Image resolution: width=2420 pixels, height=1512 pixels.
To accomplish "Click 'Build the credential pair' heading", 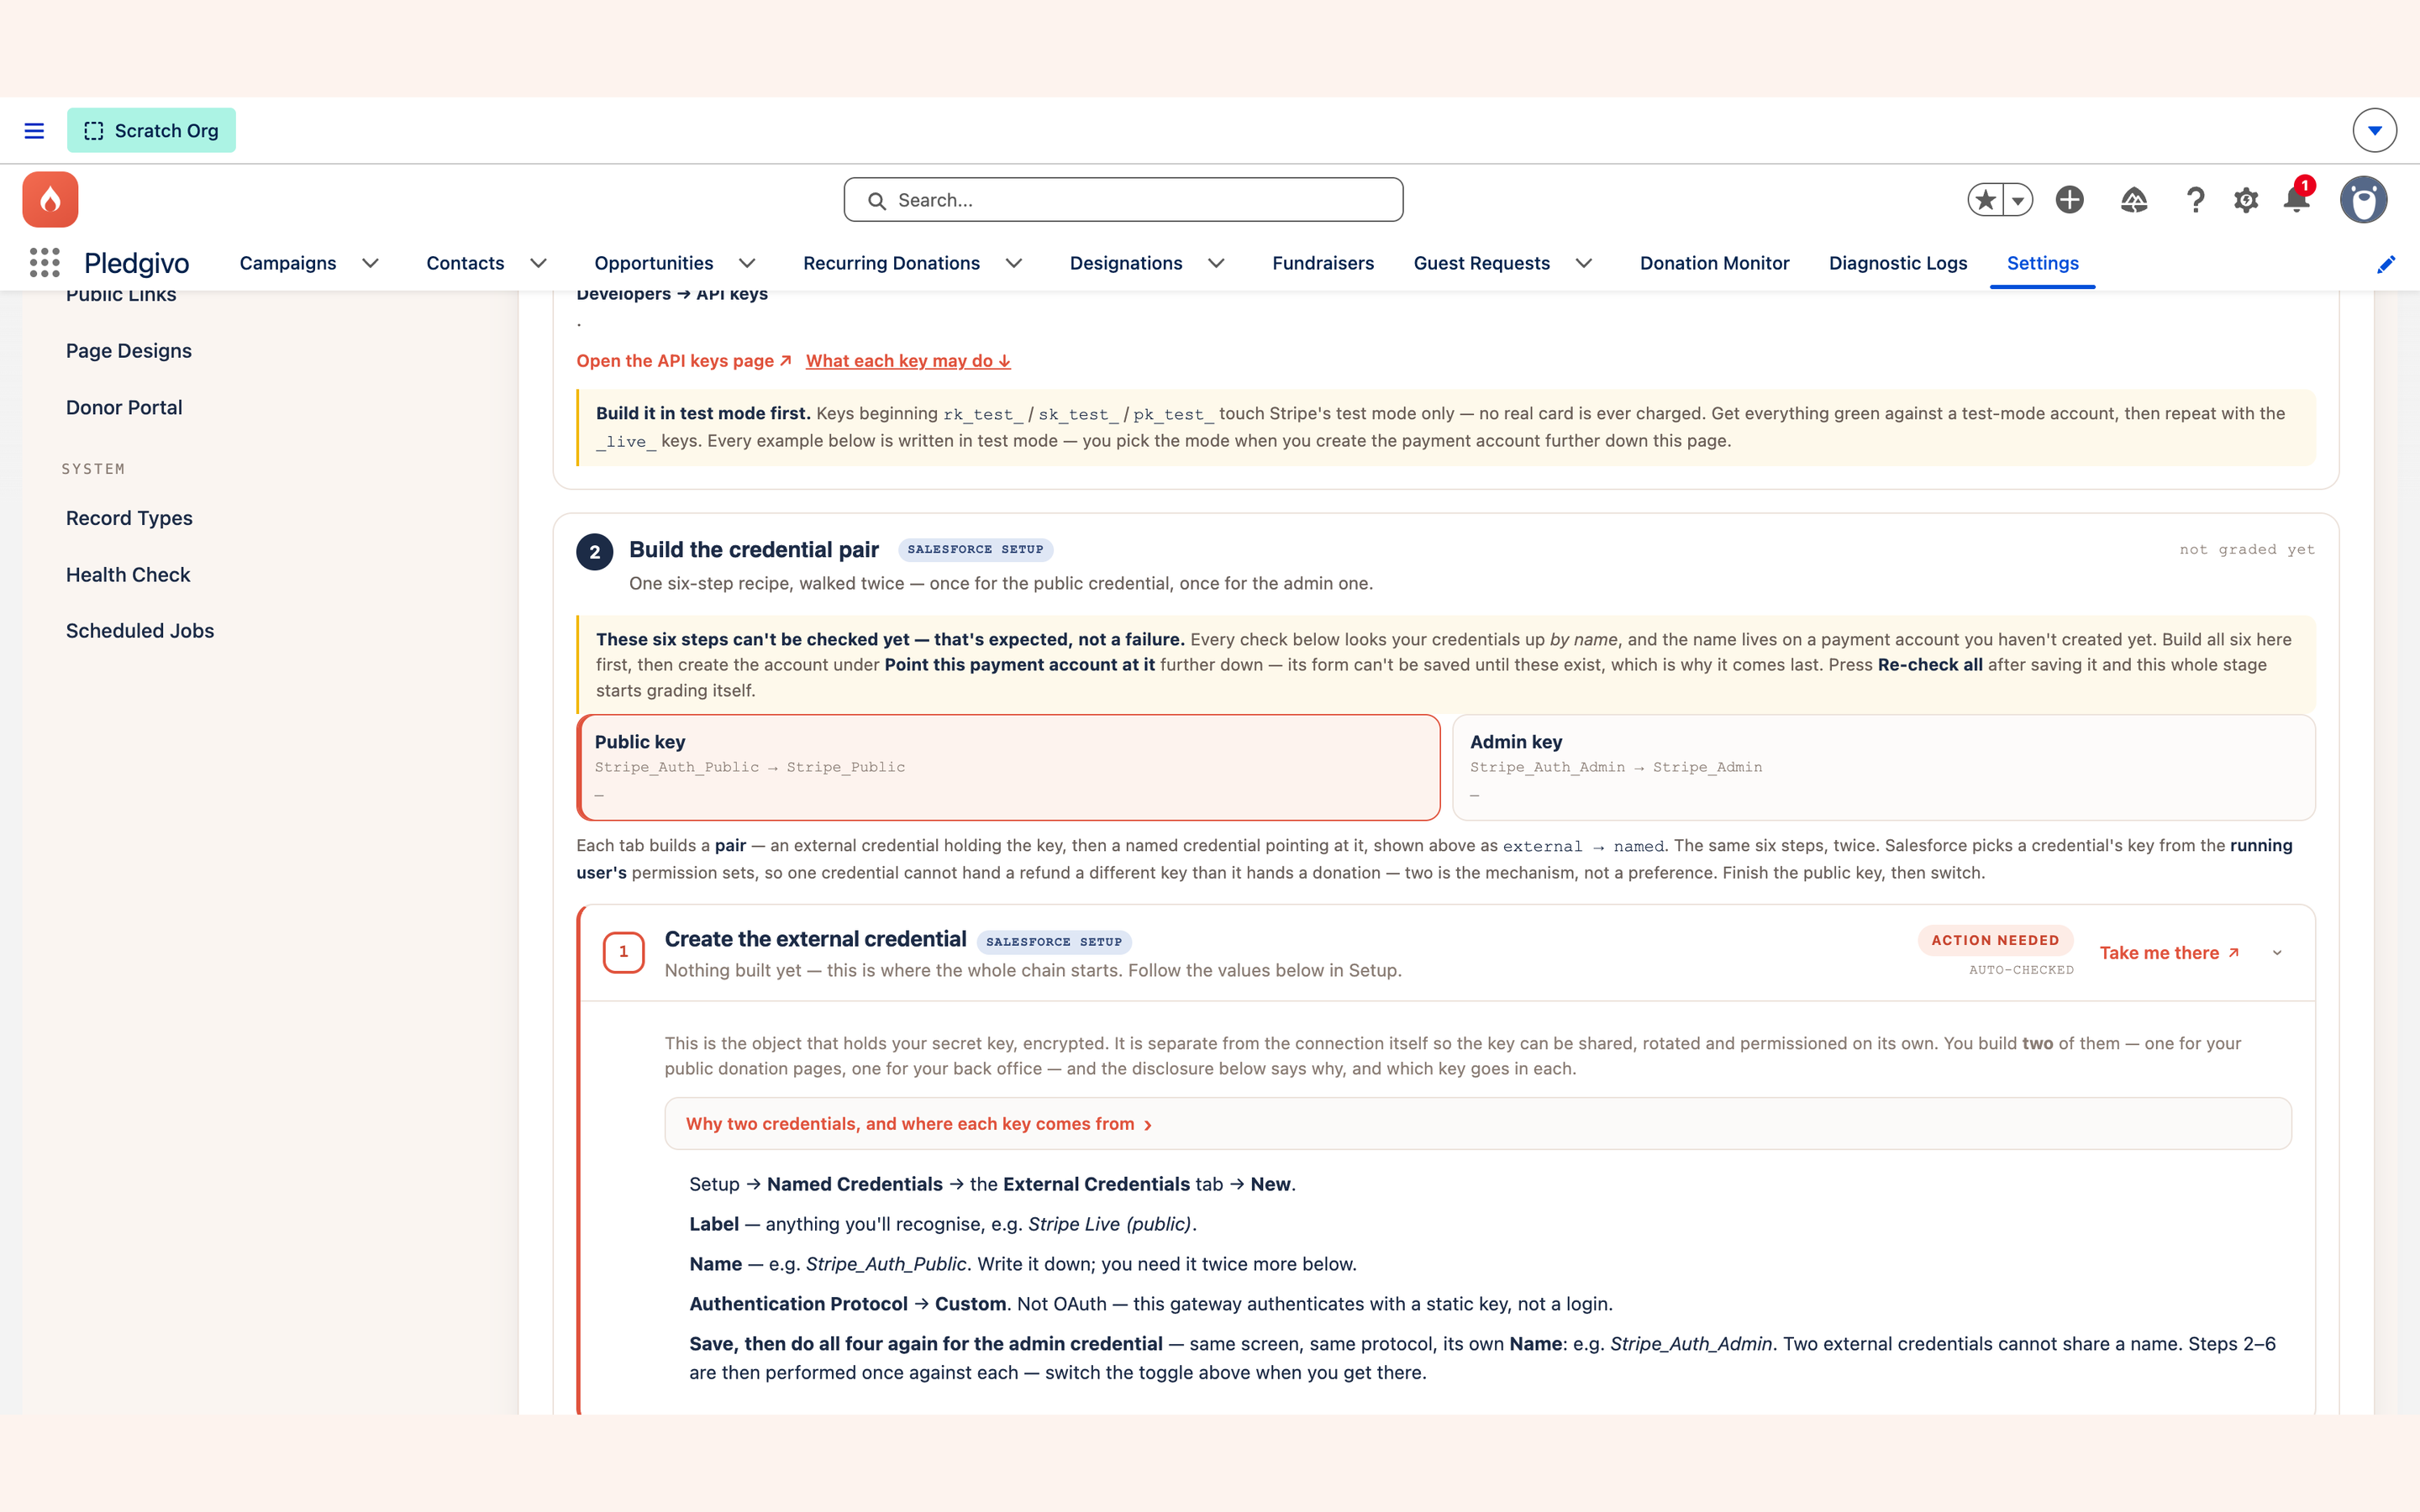I will click(754, 550).
